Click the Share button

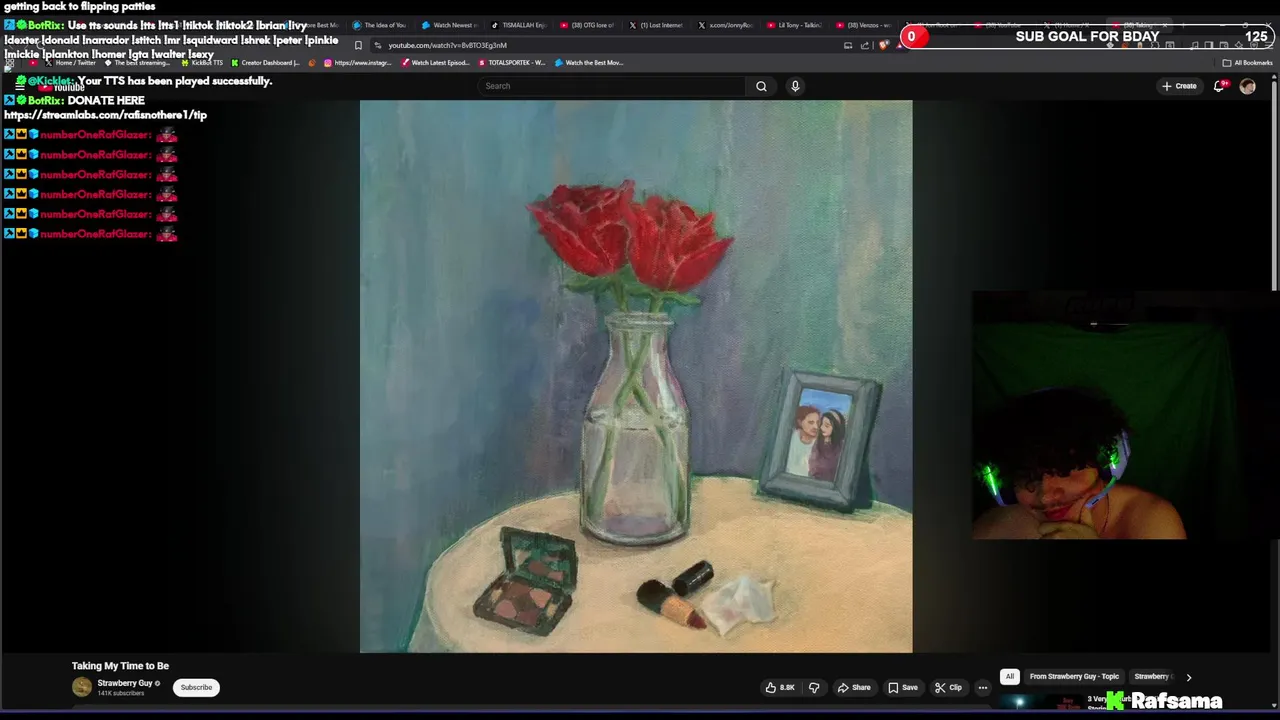[854, 687]
